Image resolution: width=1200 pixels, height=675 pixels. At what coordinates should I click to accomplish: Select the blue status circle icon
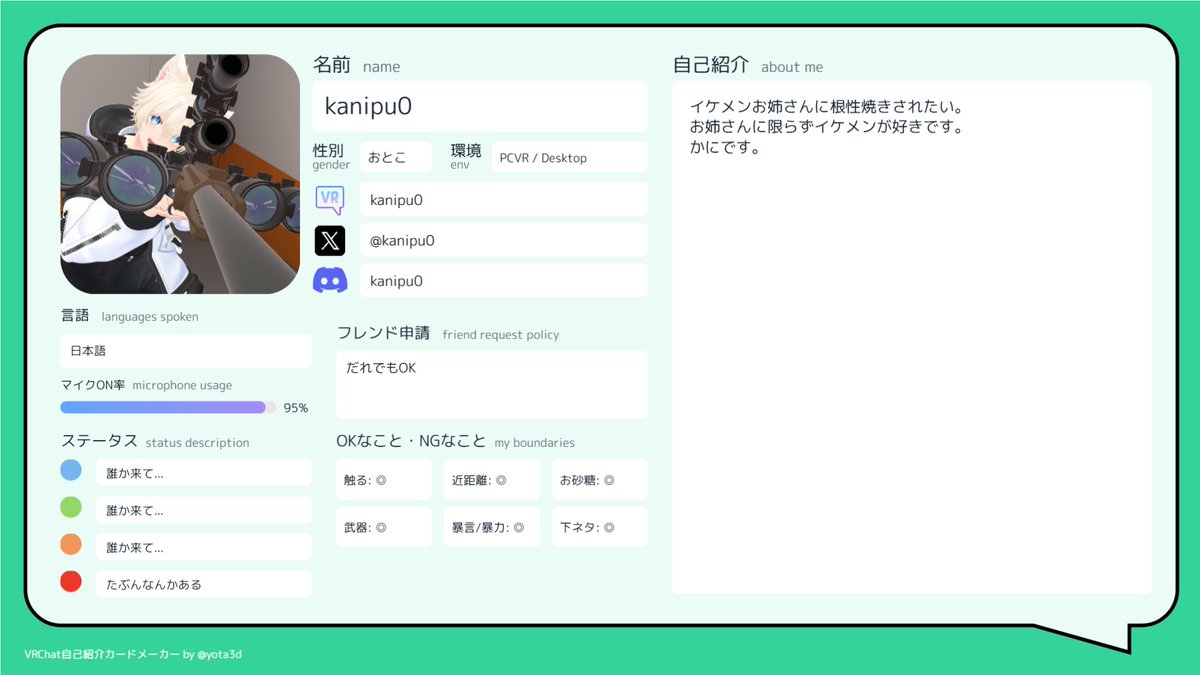(70, 471)
